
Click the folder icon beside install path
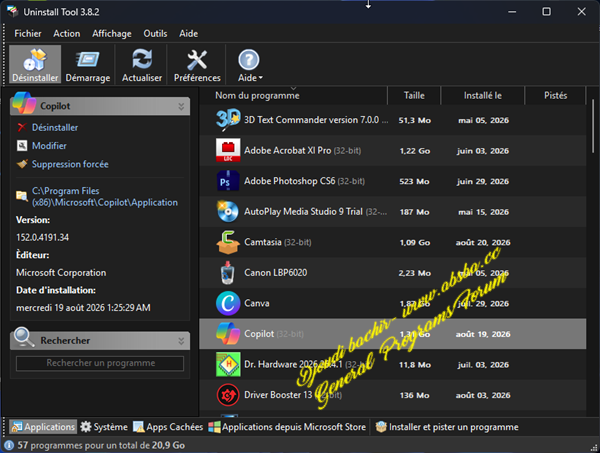tap(22, 196)
